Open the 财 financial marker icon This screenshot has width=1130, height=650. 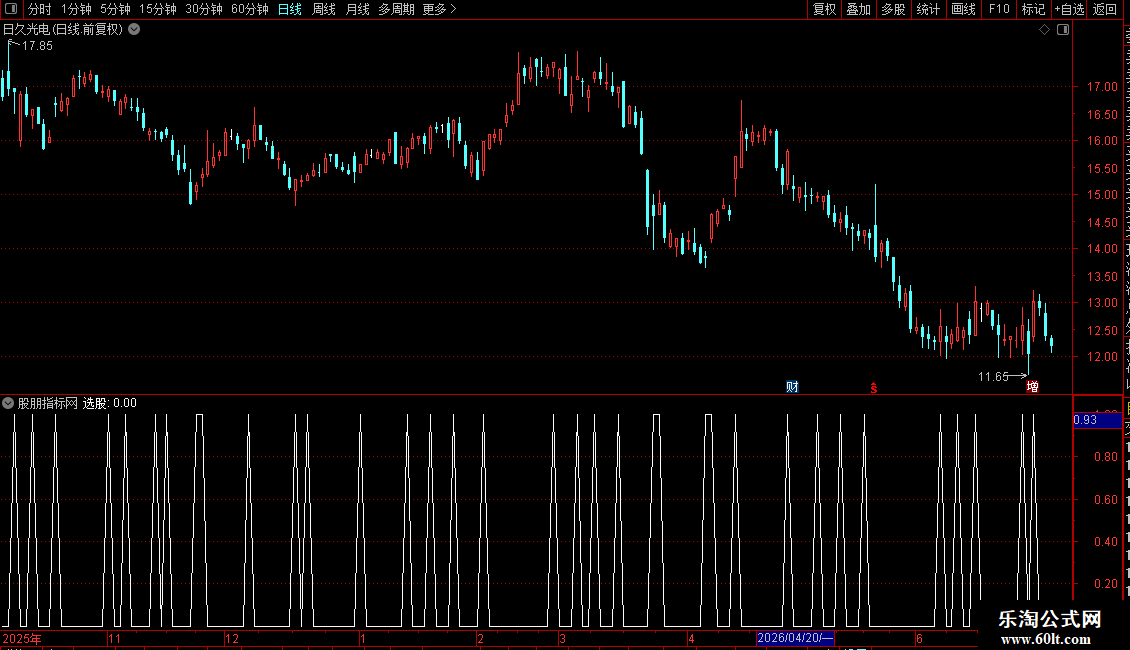coord(792,387)
